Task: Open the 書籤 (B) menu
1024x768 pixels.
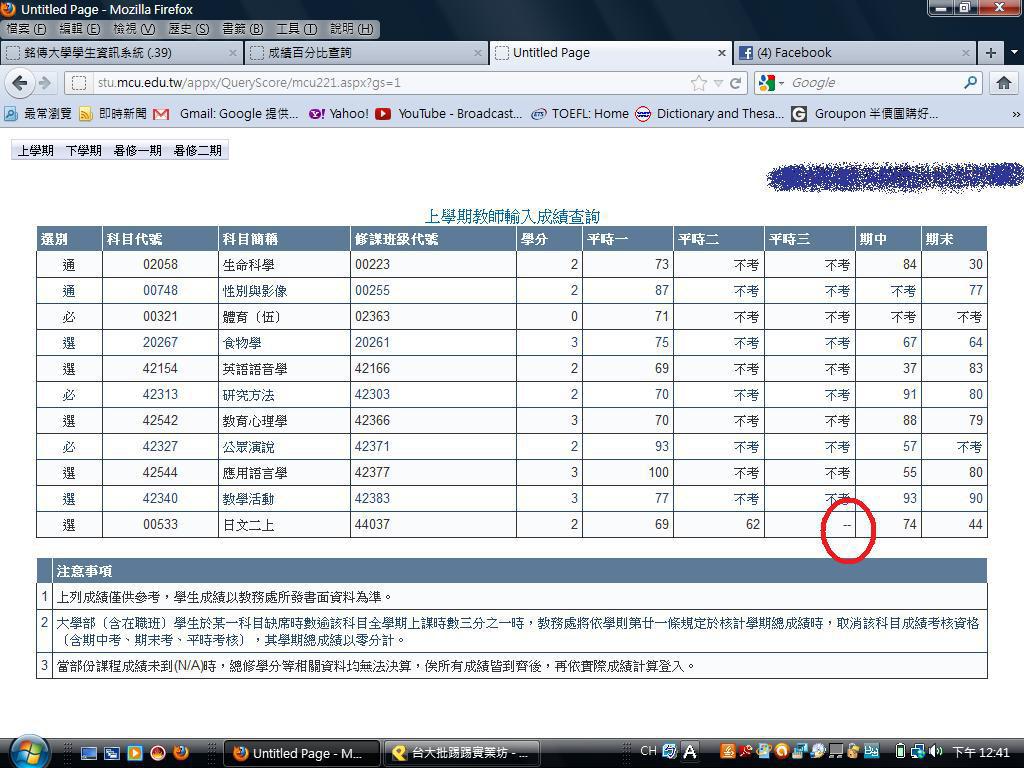Action: [241, 29]
